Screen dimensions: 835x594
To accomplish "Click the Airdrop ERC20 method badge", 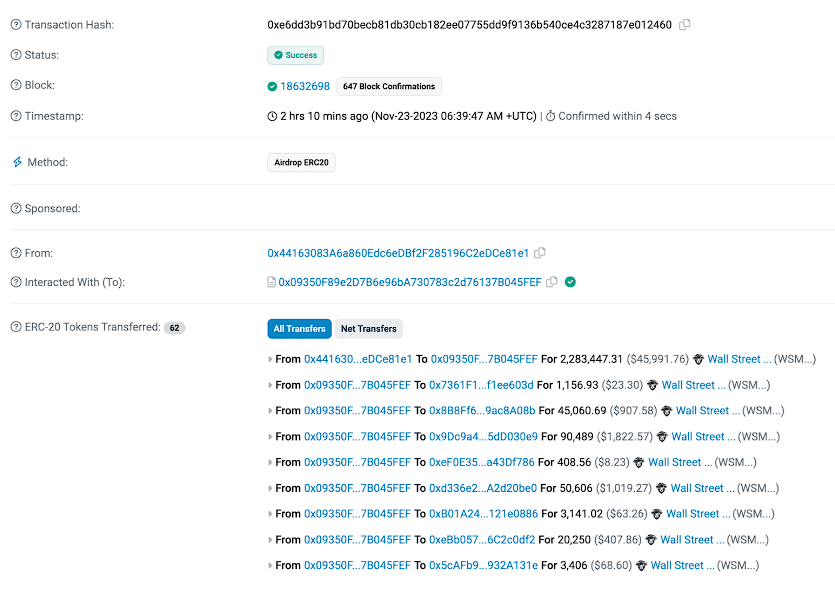I will [x=301, y=162].
